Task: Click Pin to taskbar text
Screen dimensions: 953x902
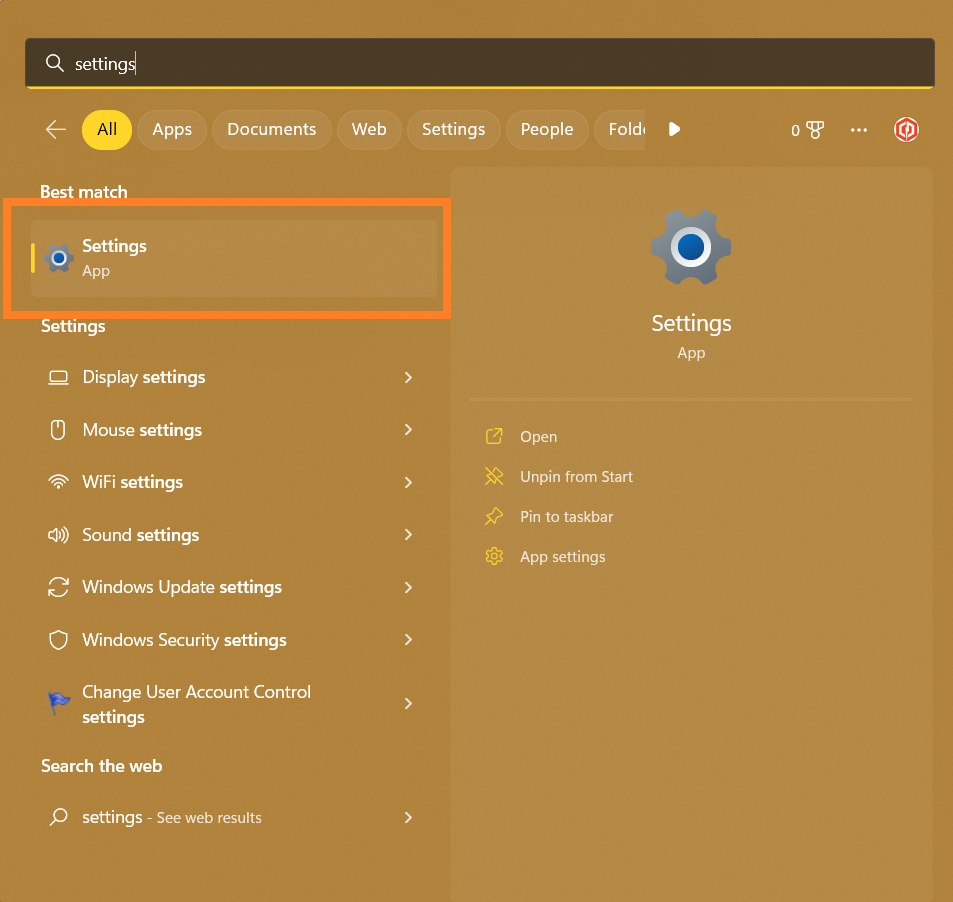Action: 566,517
